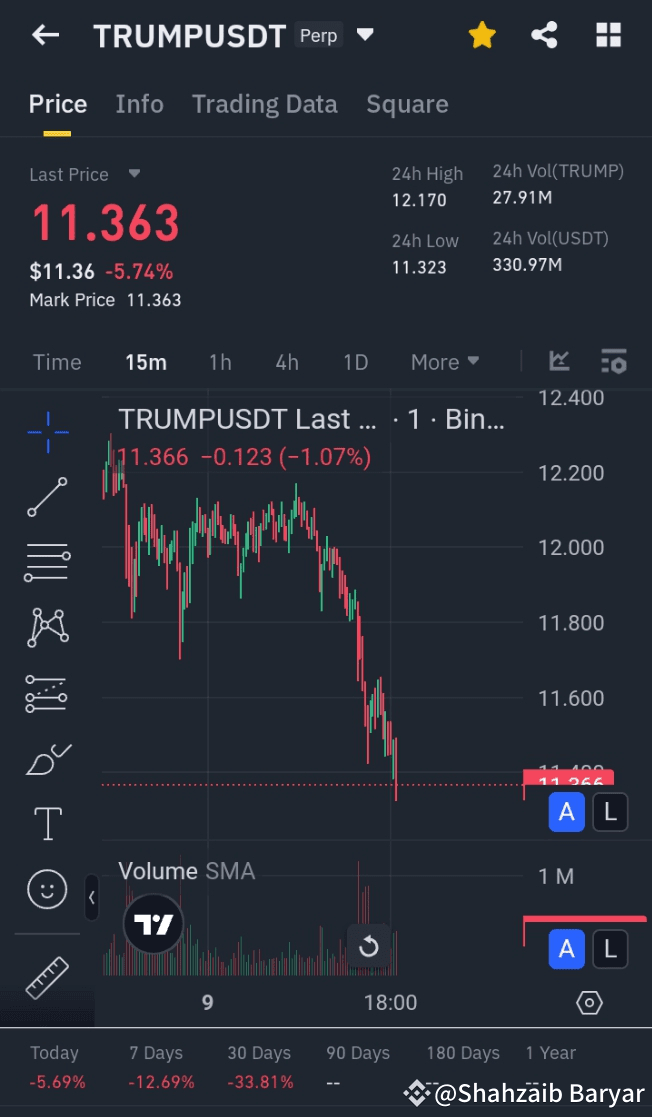Screen dimensions: 652x1117
Task: Toggle log scale L on volume pane
Action: [610, 949]
